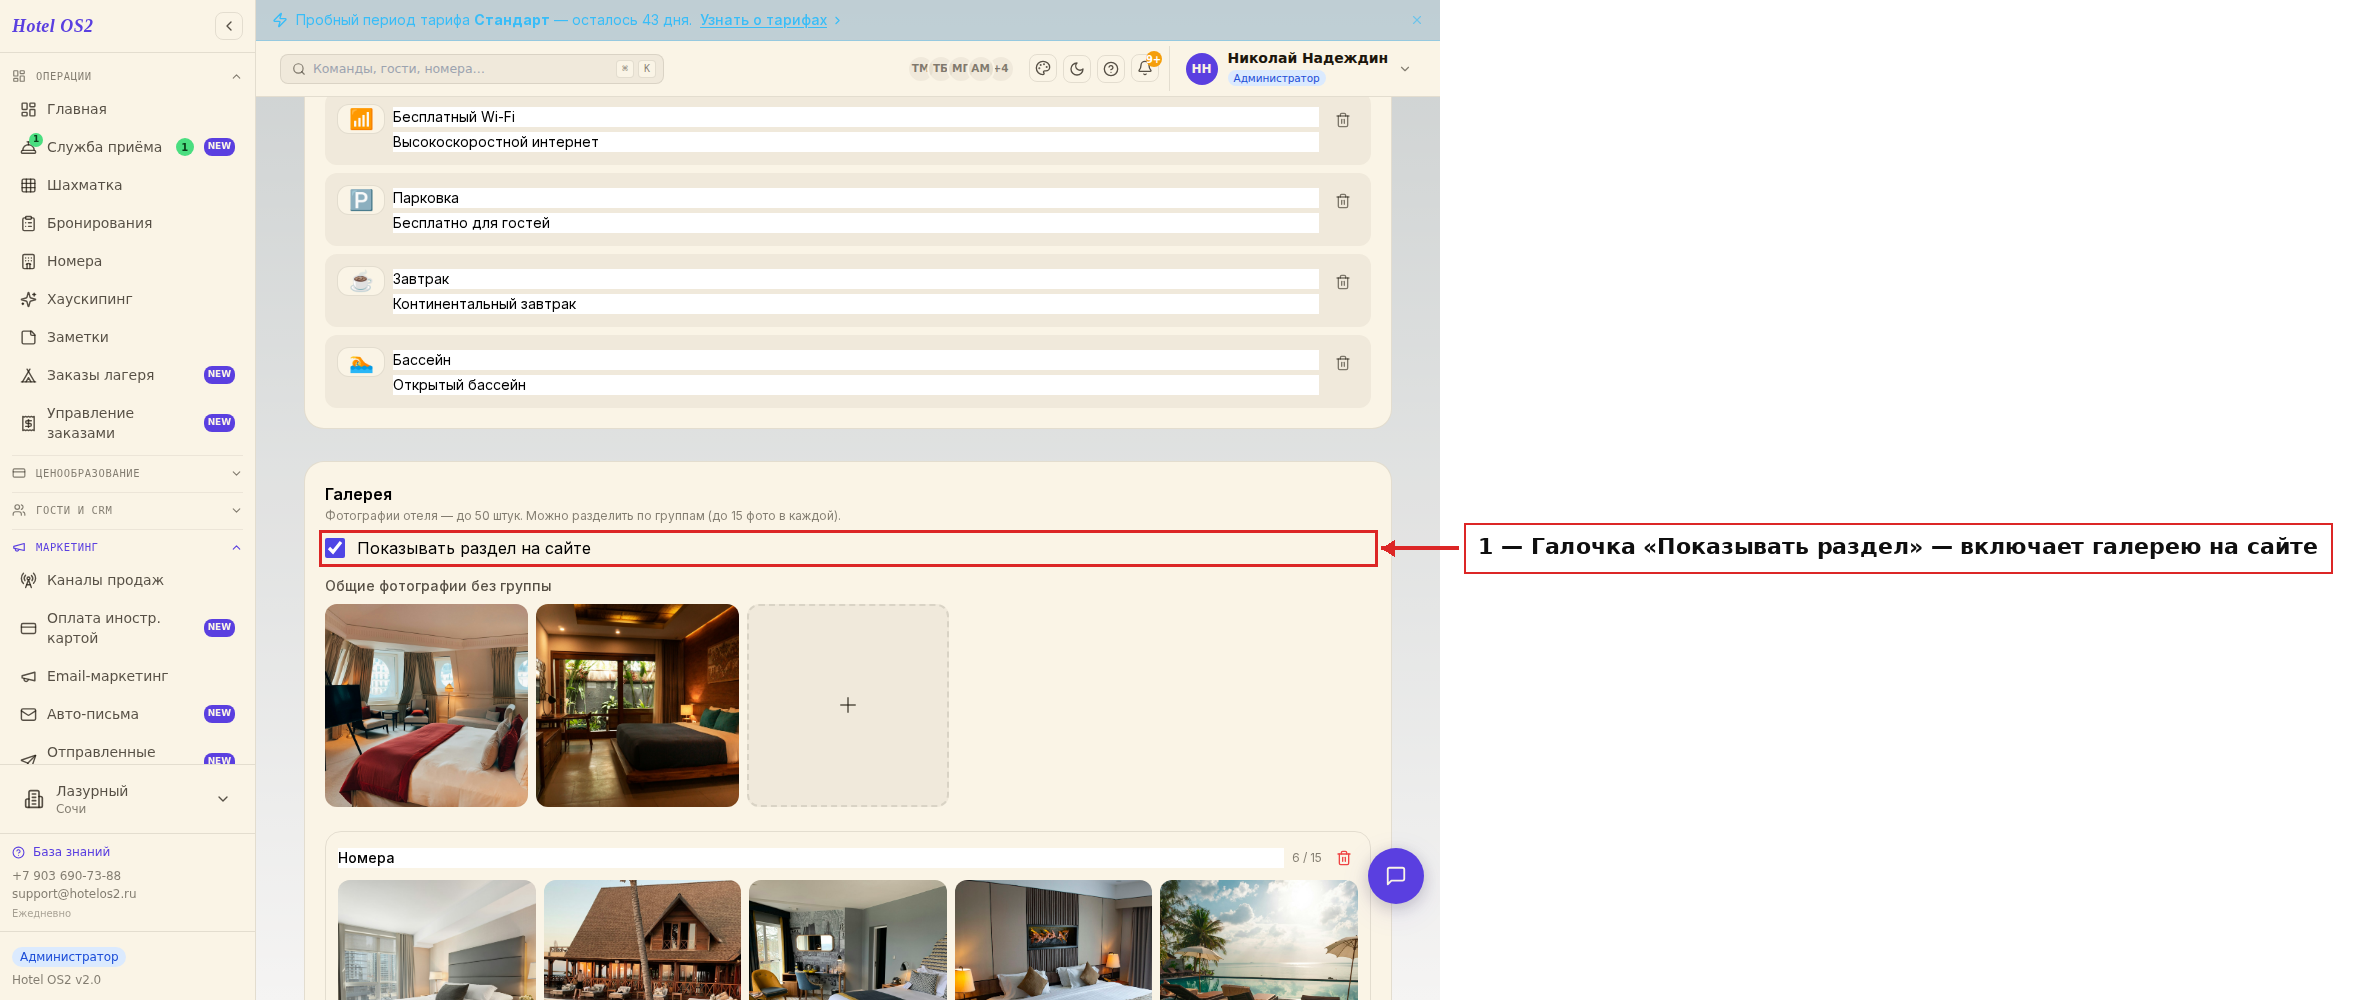Open the chat support bubble

[1395, 876]
